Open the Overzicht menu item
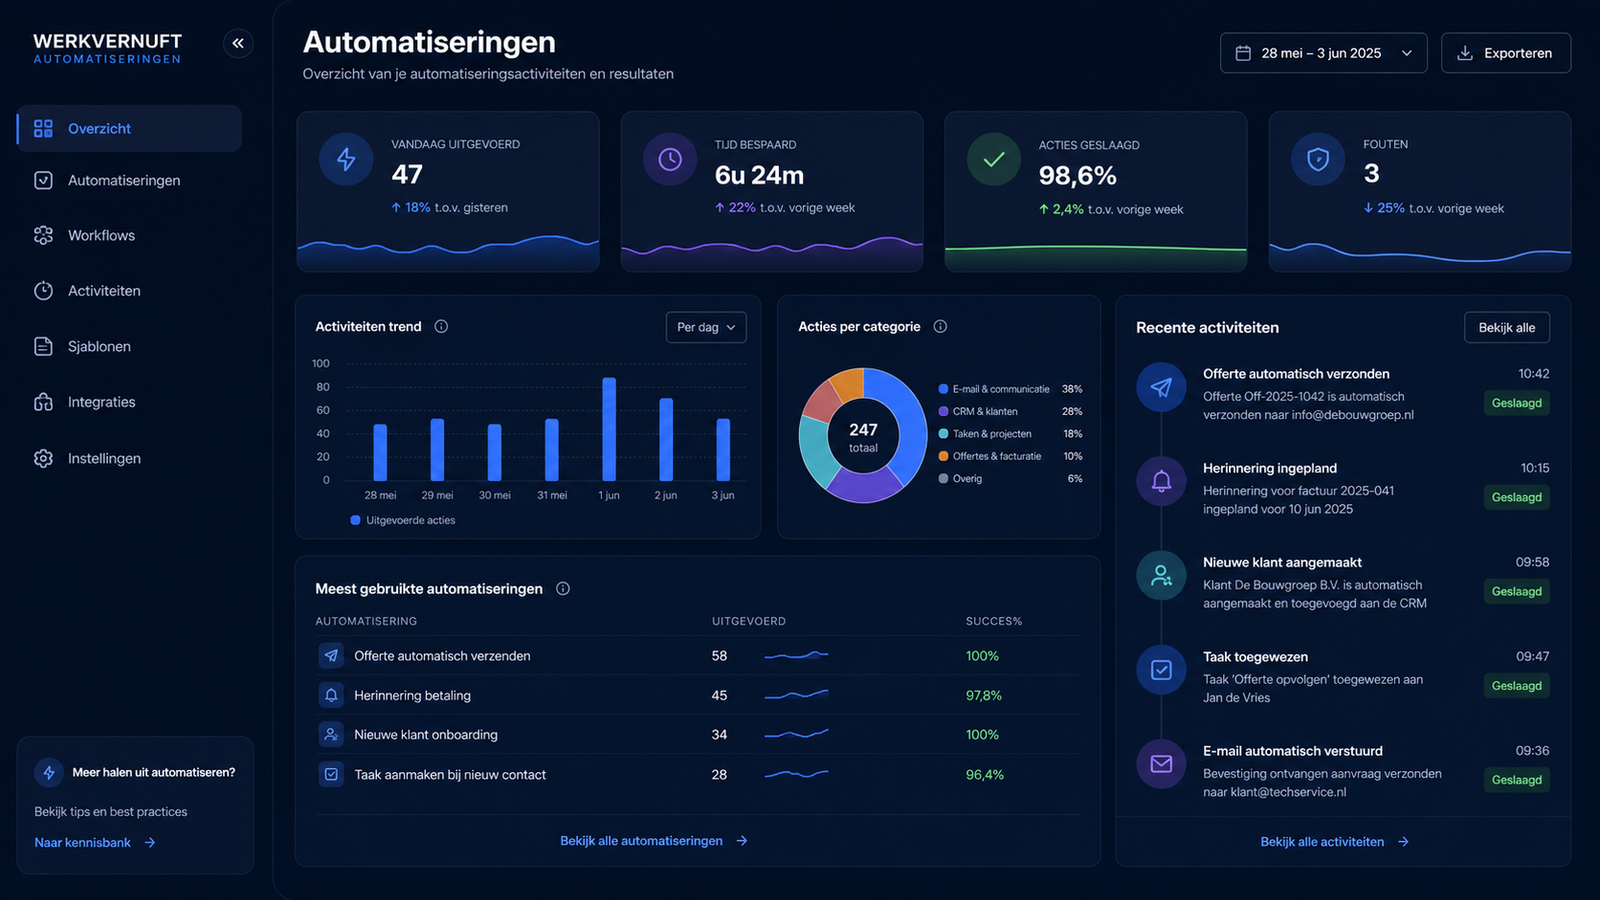This screenshot has height=900, width=1600. tap(129, 128)
